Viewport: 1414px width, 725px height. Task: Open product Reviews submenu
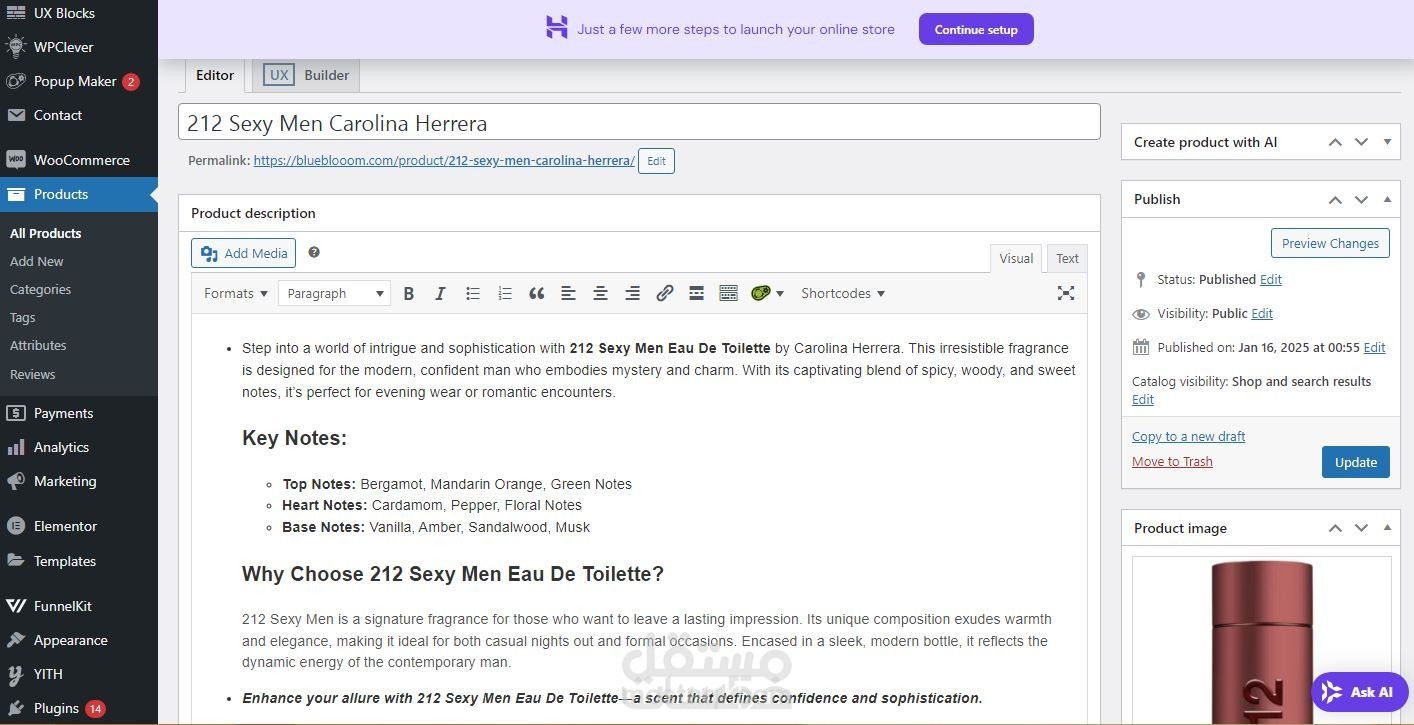(33, 374)
